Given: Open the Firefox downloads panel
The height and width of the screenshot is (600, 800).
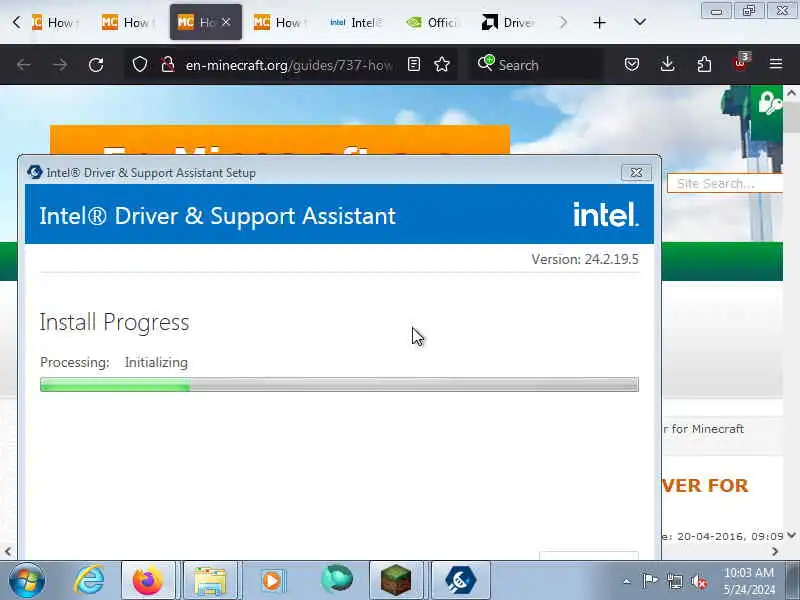Looking at the screenshot, I should [667, 64].
